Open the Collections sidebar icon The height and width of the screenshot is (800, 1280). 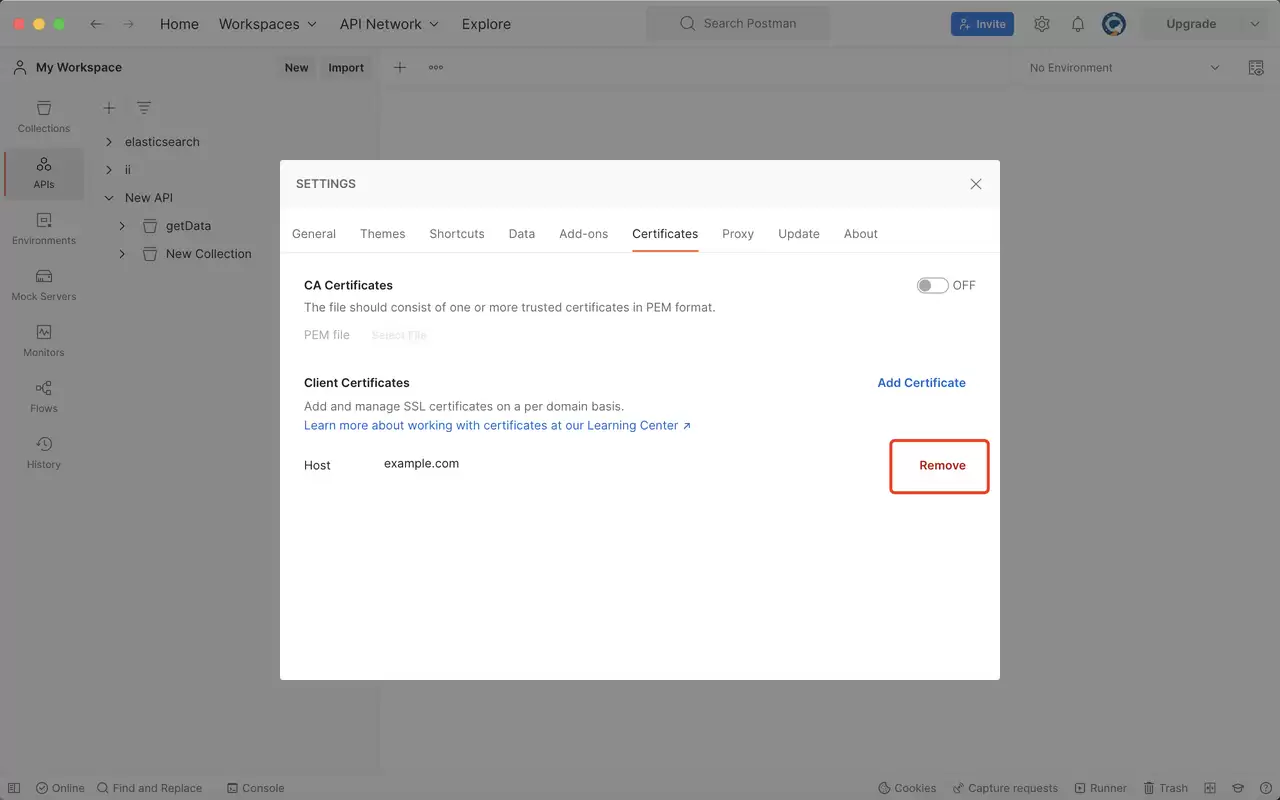[x=44, y=117]
